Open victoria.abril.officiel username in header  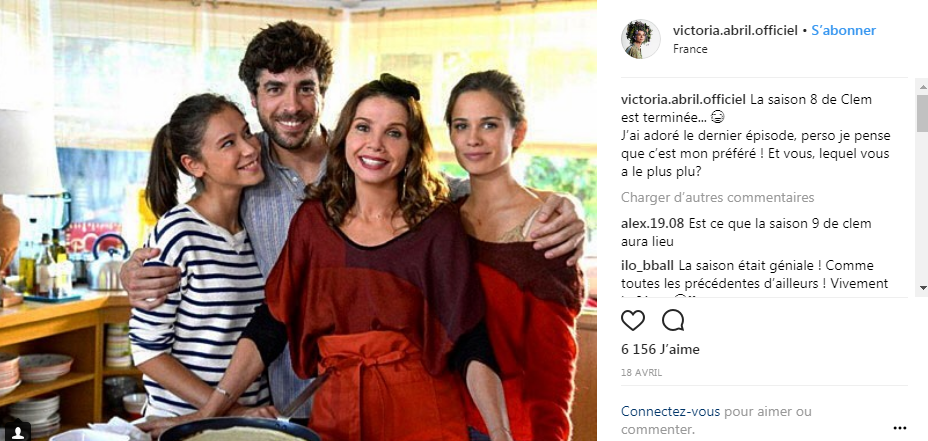[735, 31]
